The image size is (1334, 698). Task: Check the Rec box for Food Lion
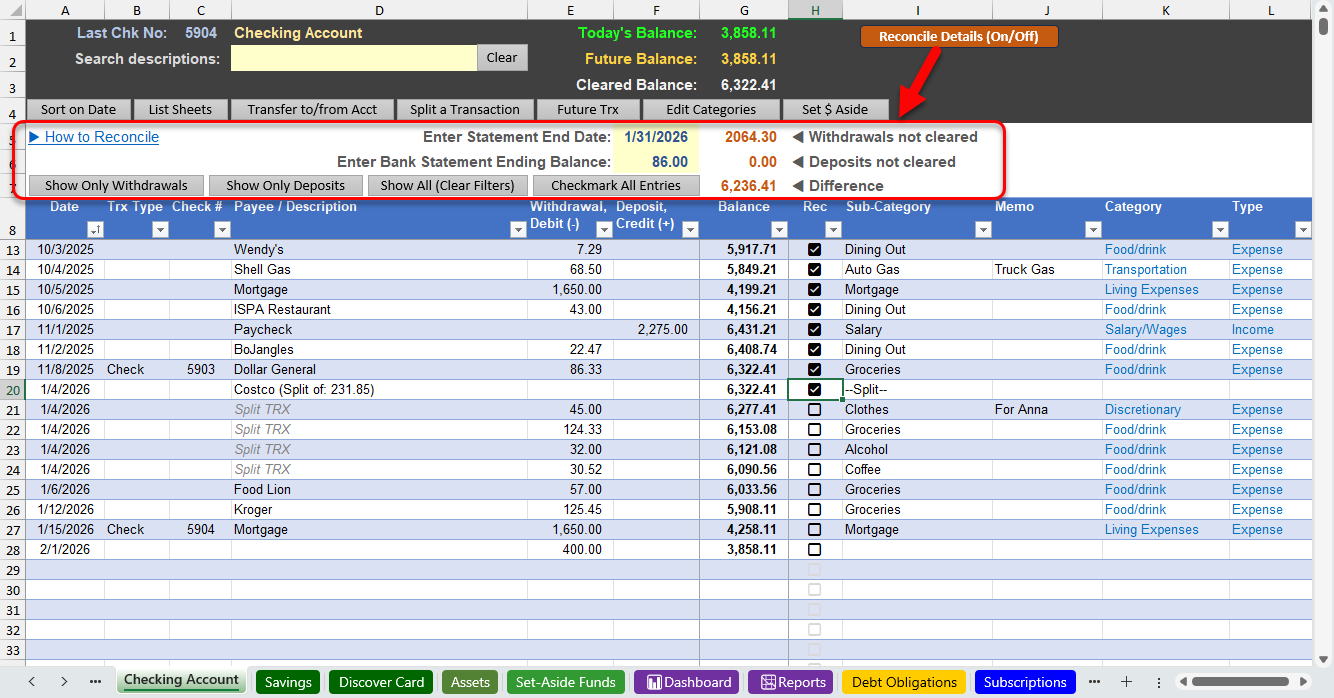813,489
